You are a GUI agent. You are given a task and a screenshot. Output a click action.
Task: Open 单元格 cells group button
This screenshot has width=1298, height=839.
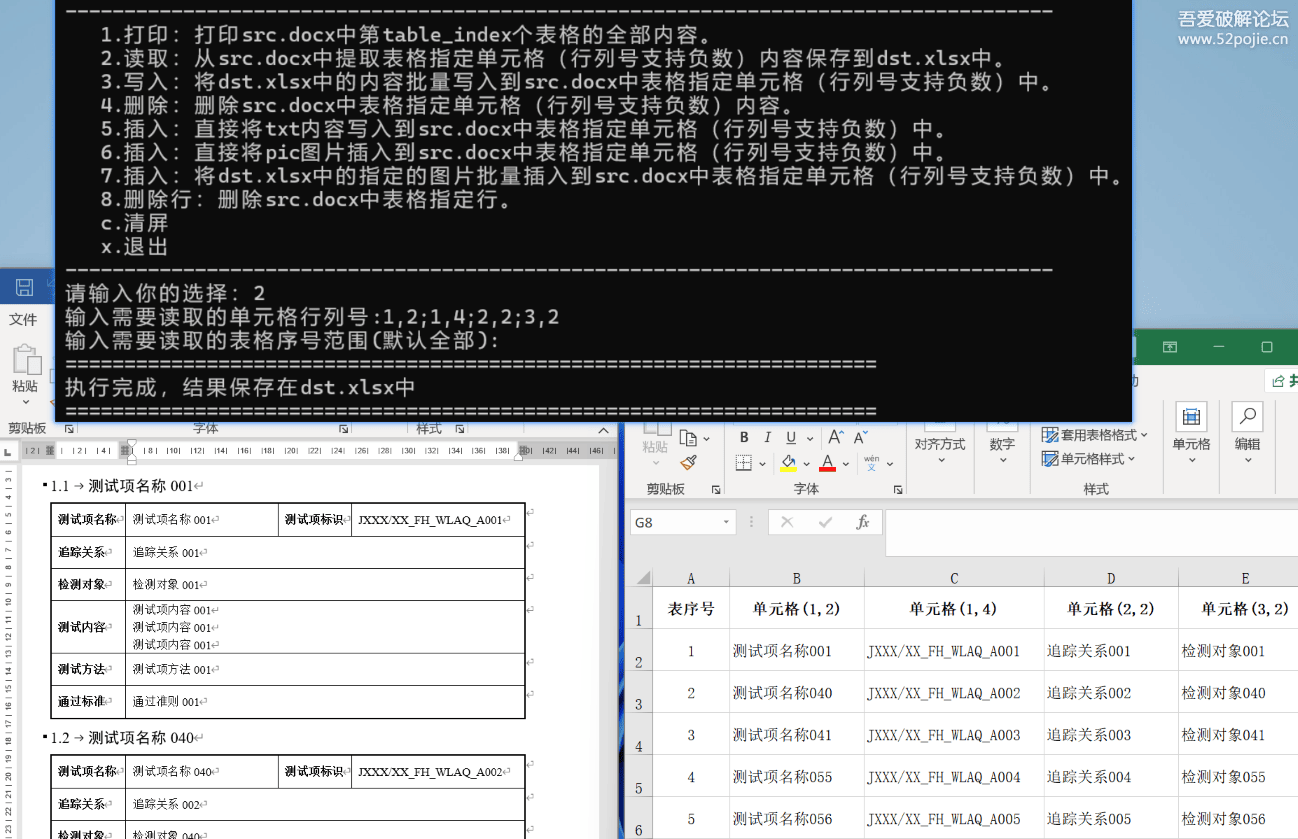point(1191,433)
